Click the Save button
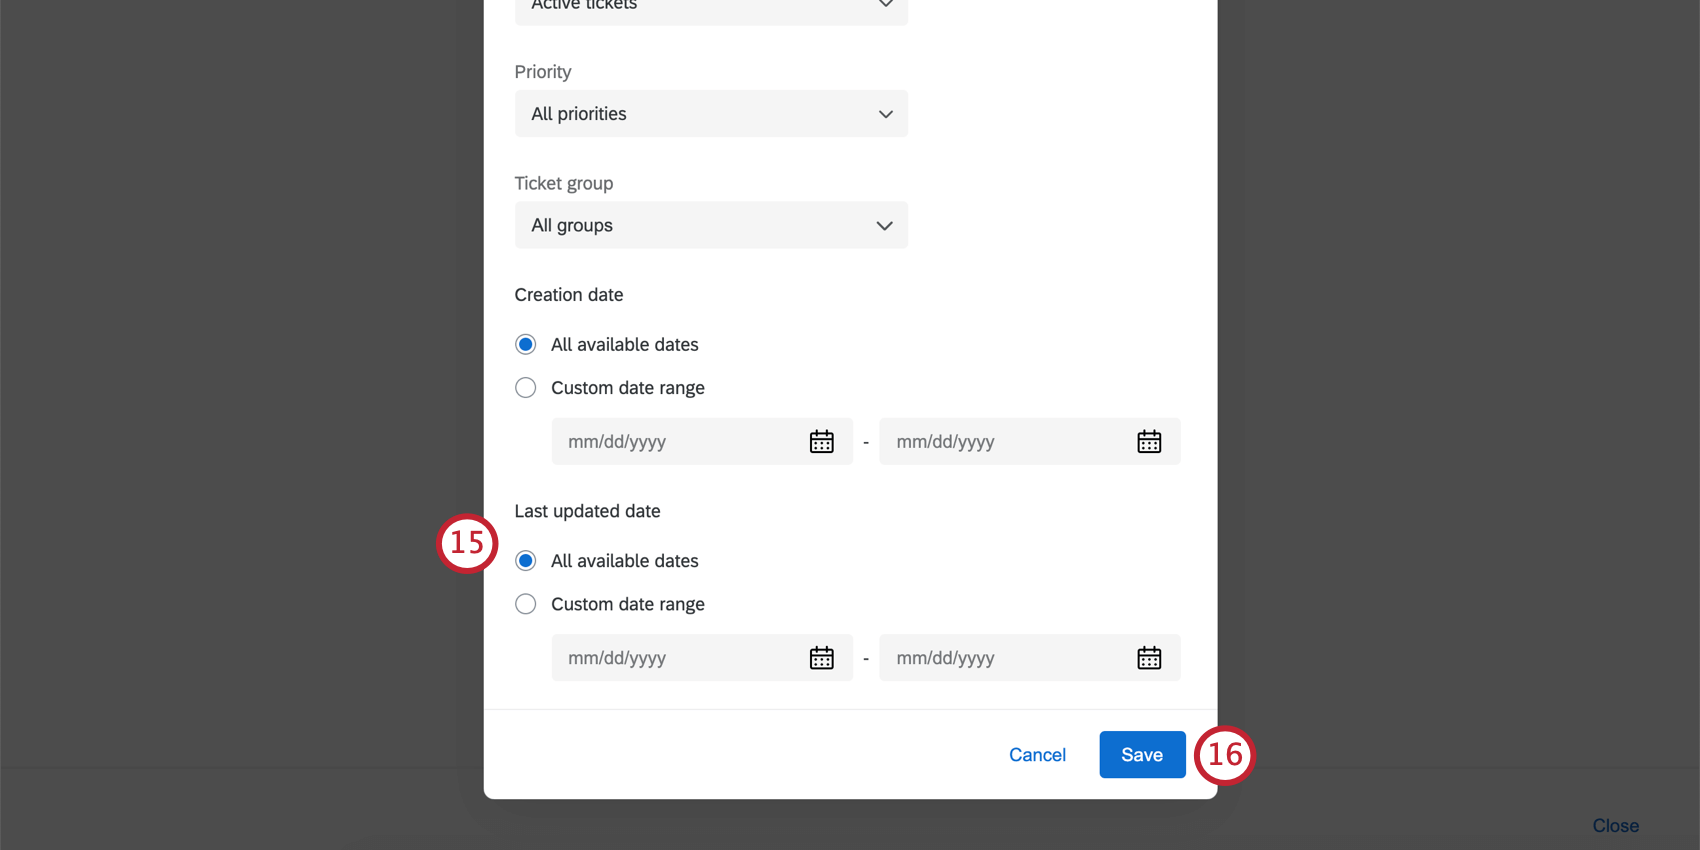1700x850 pixels. point(1142,755)
